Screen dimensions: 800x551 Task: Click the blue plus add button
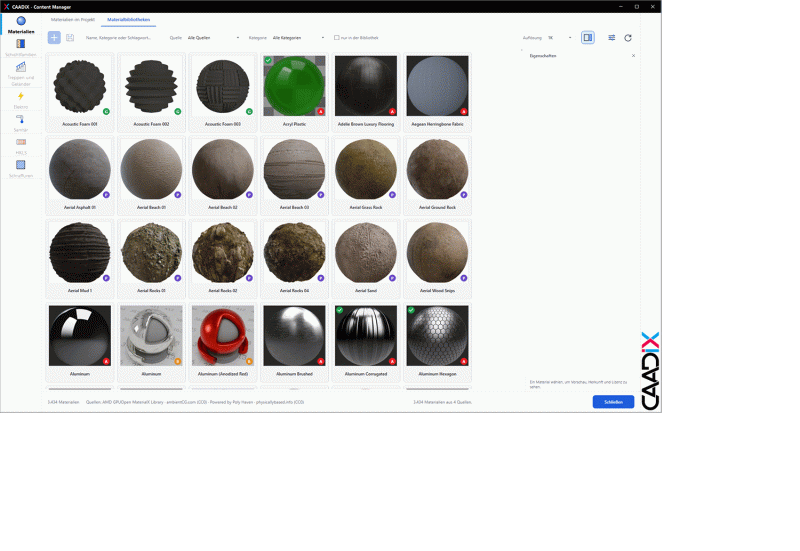(54, 37)
